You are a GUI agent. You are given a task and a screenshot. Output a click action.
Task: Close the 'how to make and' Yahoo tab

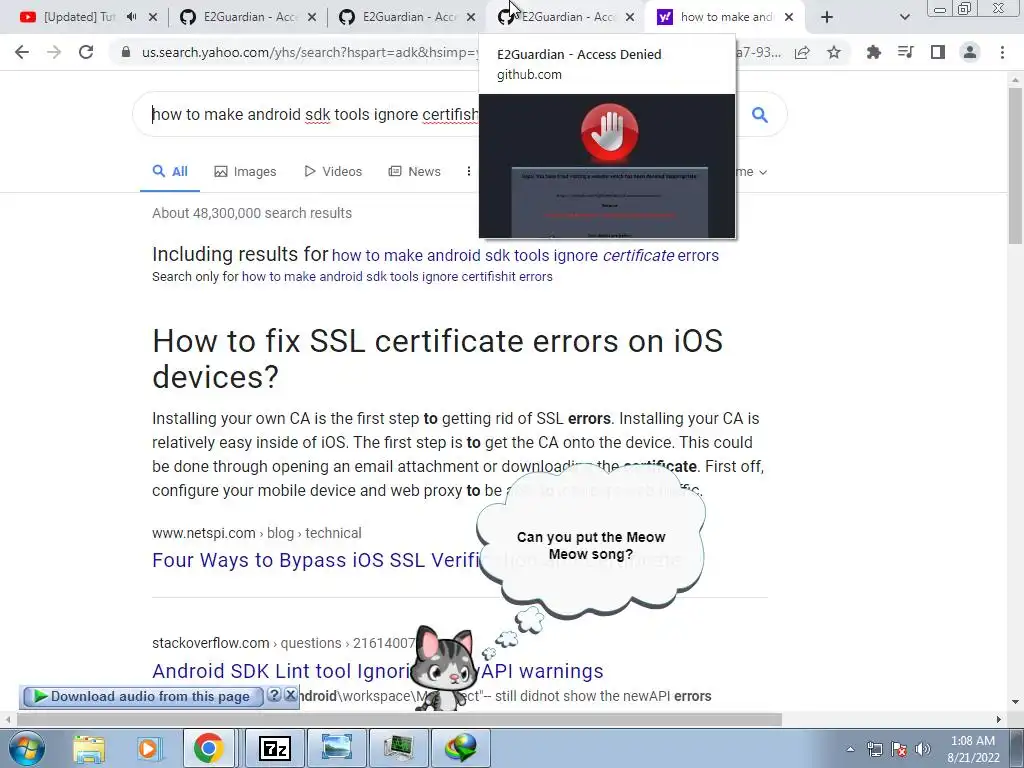click(x=789, y=17)
